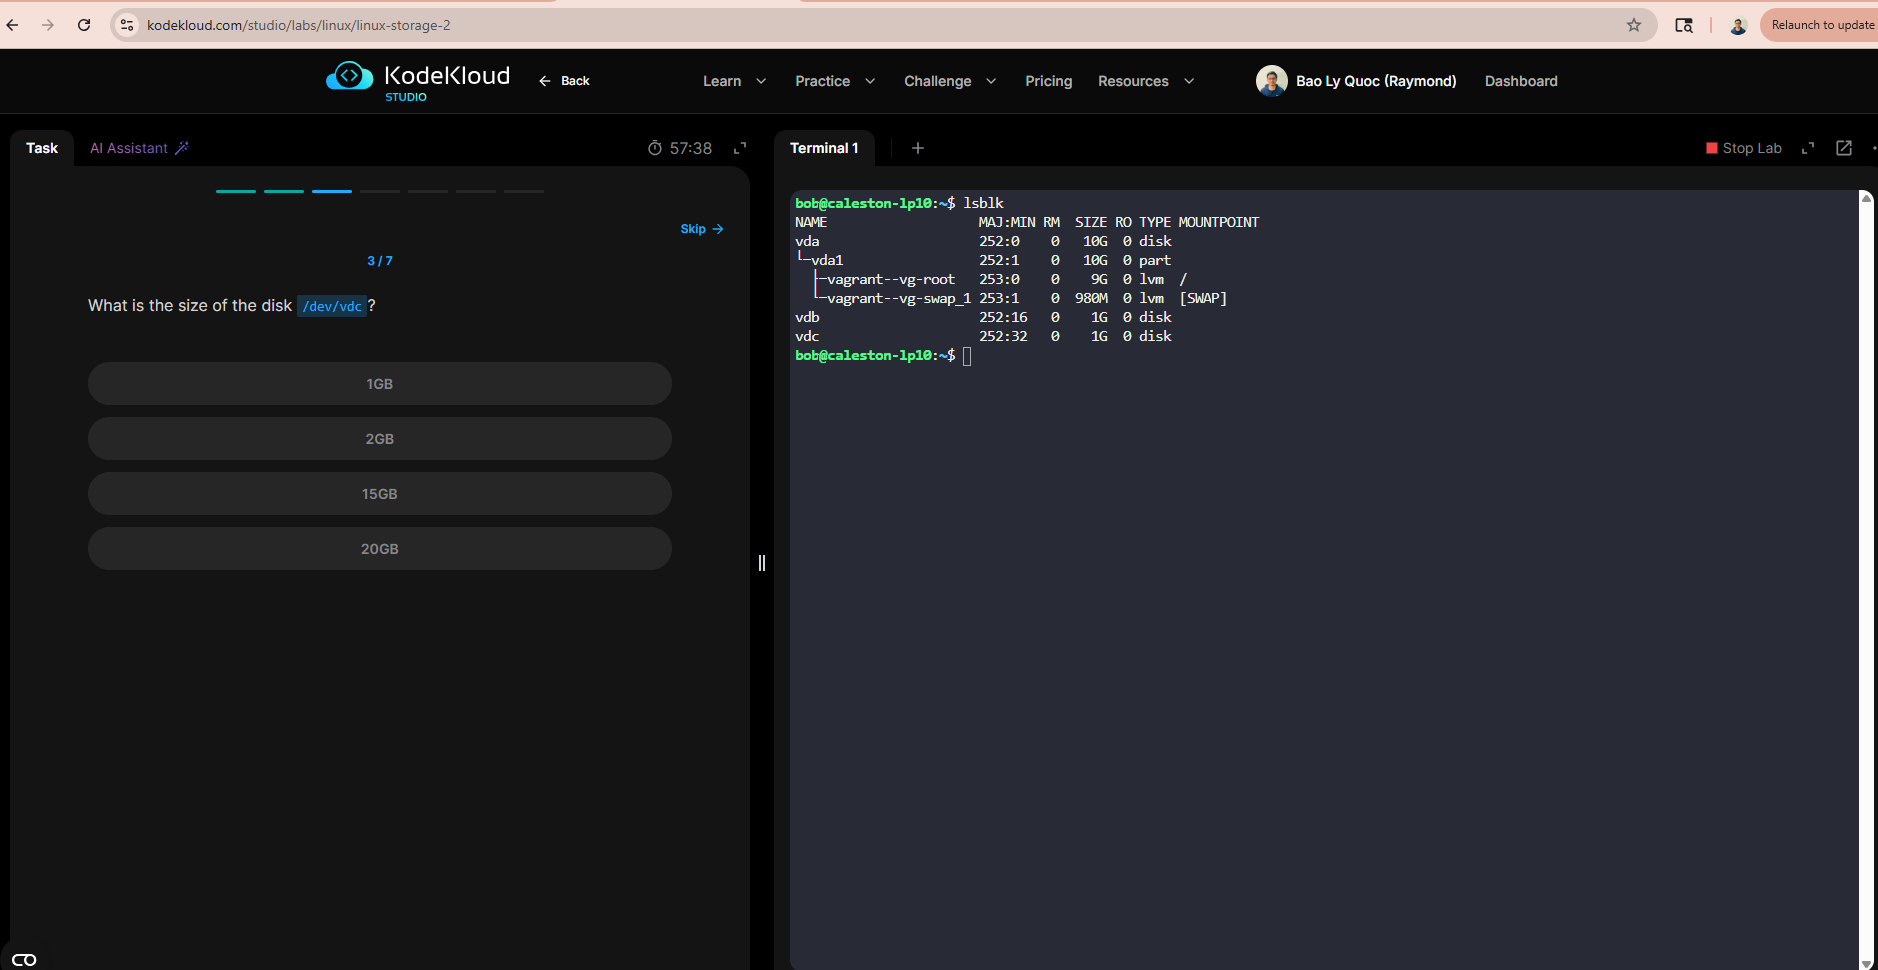1878x970 pixels.
Task: Click the panel resize divider handle
Action: click(762, 563)
